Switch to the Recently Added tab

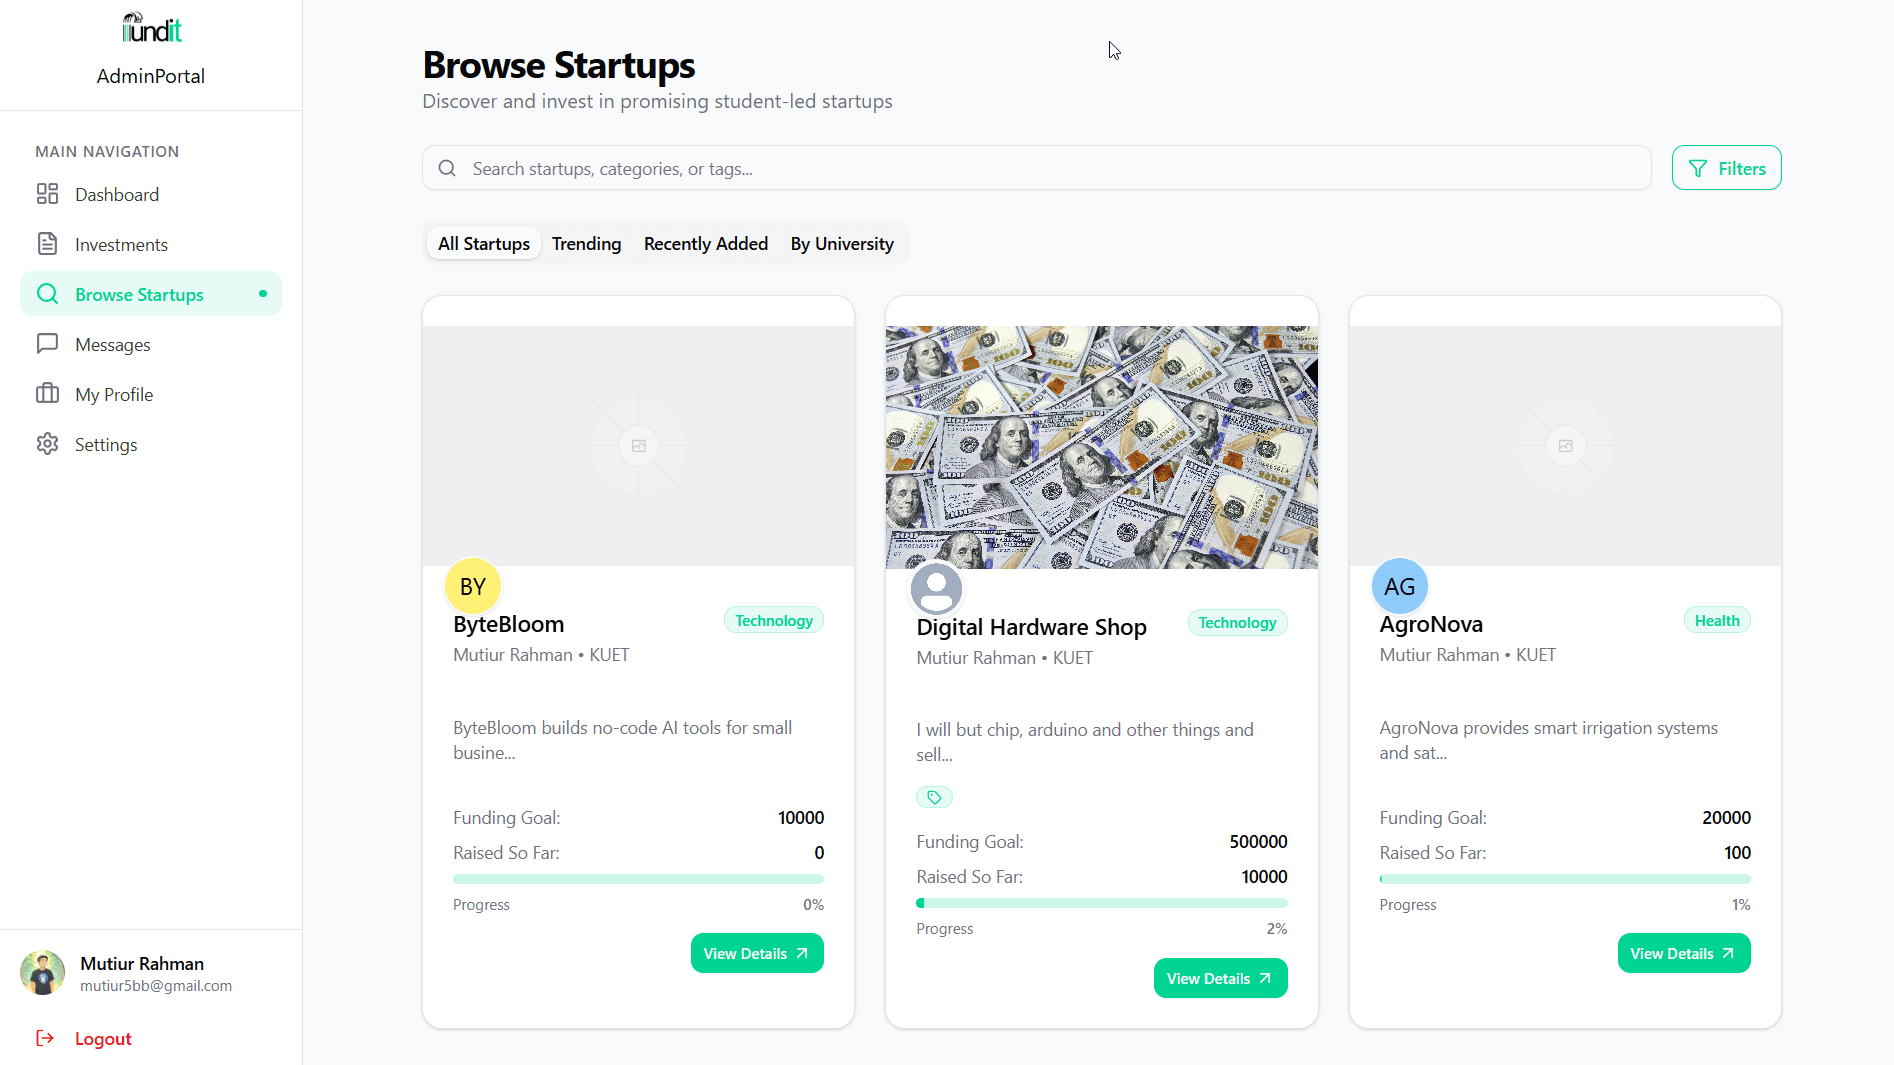[706, 244]
